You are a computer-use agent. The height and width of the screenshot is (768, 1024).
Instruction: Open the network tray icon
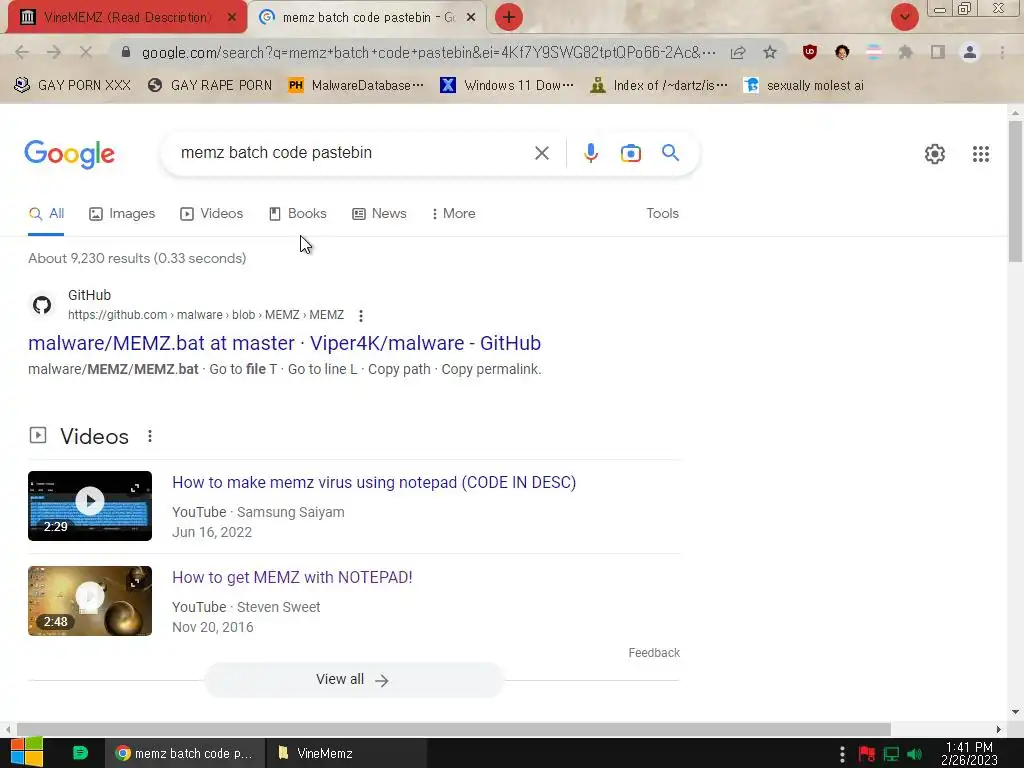click(891, 755)
